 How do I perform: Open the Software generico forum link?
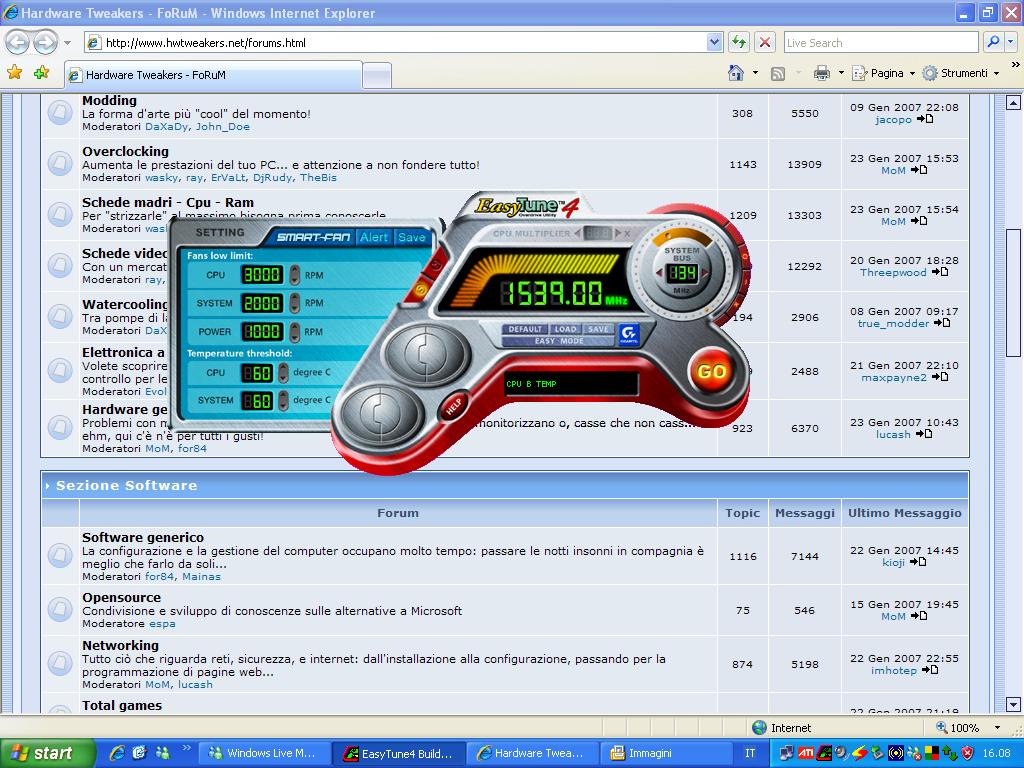point(143,537)
